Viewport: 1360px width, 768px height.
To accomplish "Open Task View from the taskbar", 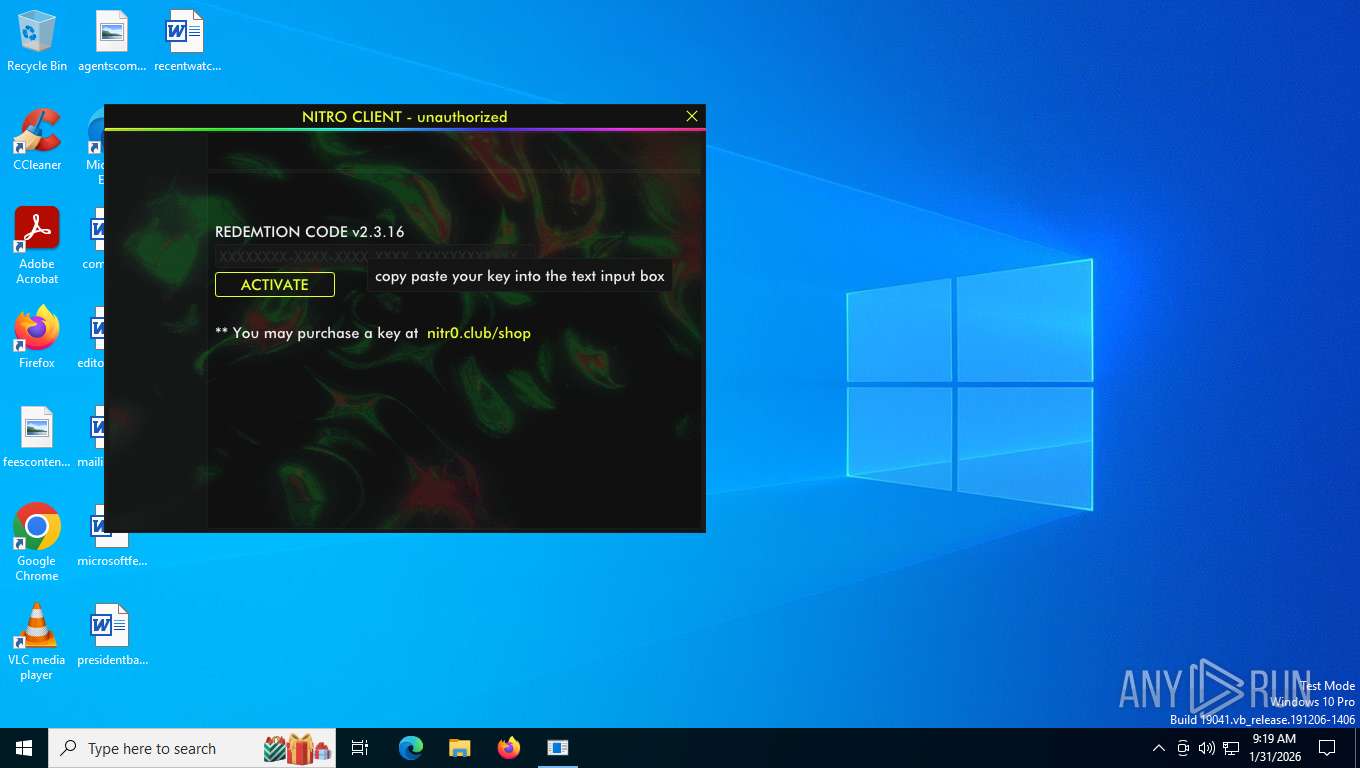I will coord(360,748).
